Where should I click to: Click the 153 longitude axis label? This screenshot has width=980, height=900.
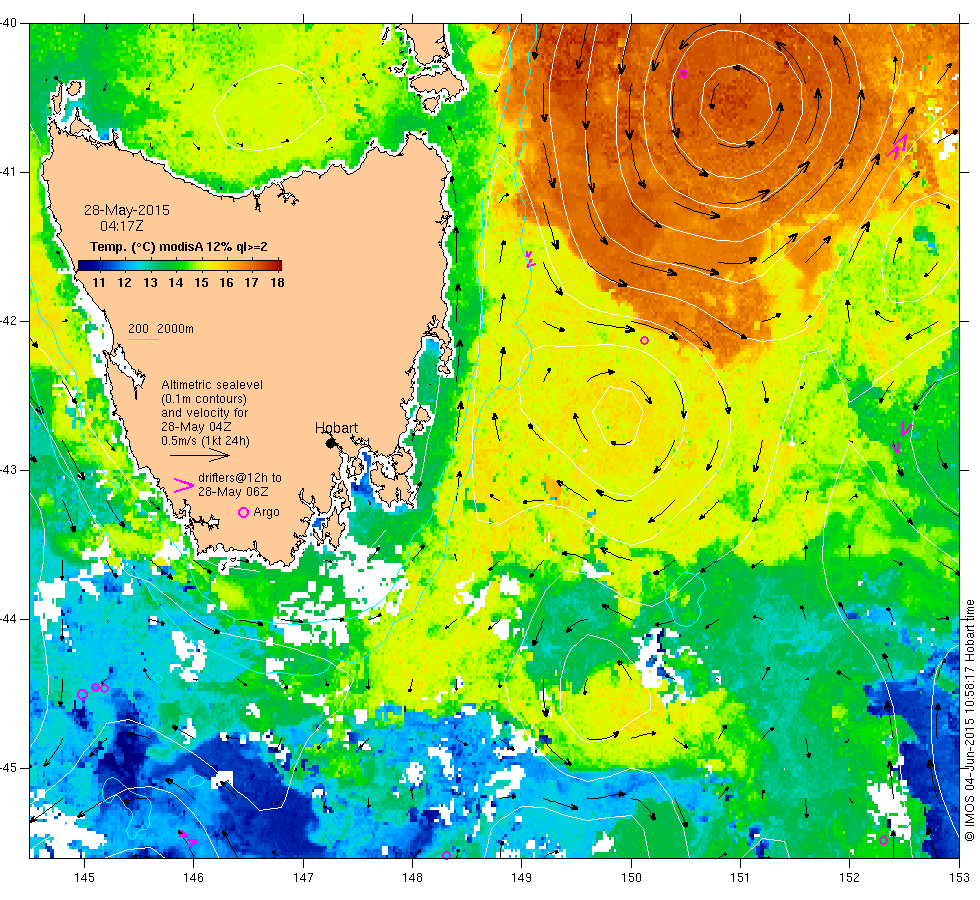pyautogui.click(x=959, y=878)
